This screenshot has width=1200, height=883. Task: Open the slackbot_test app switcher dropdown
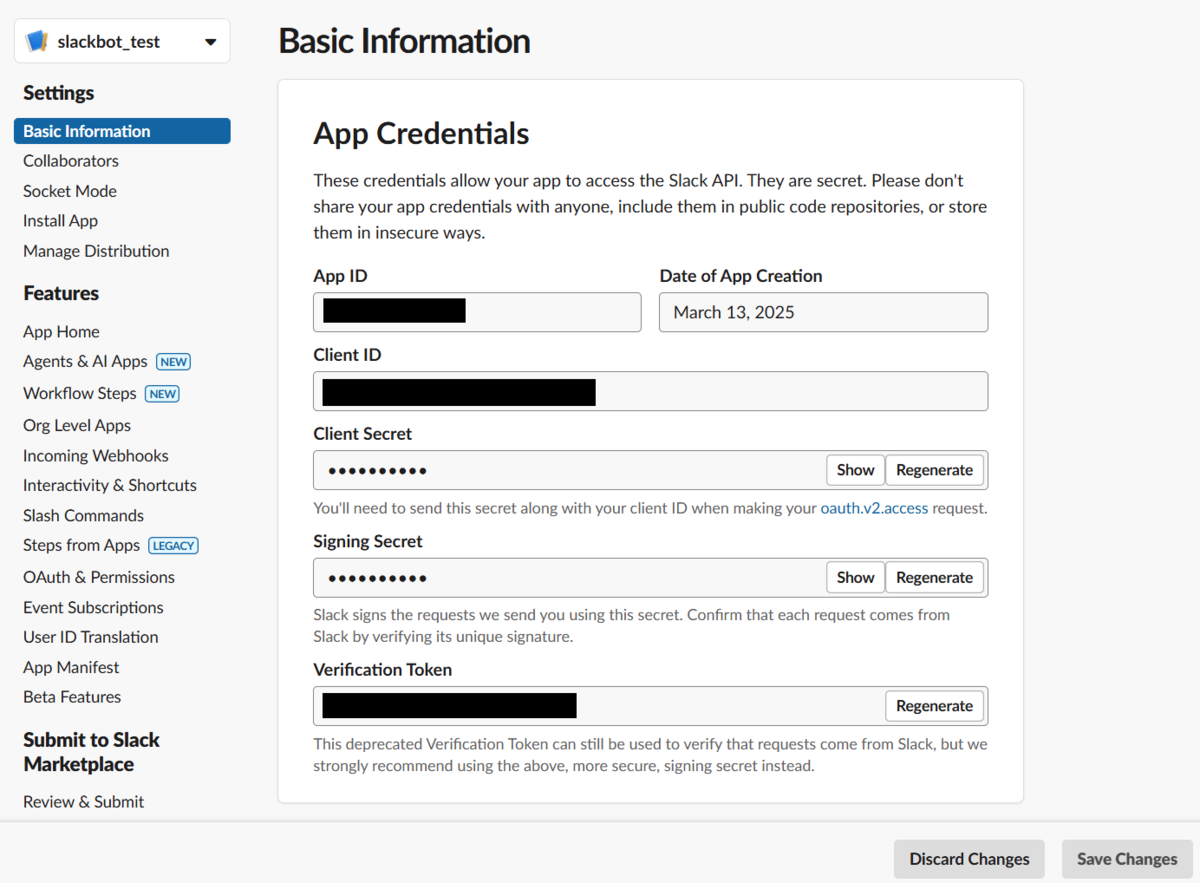coord(122,42)
